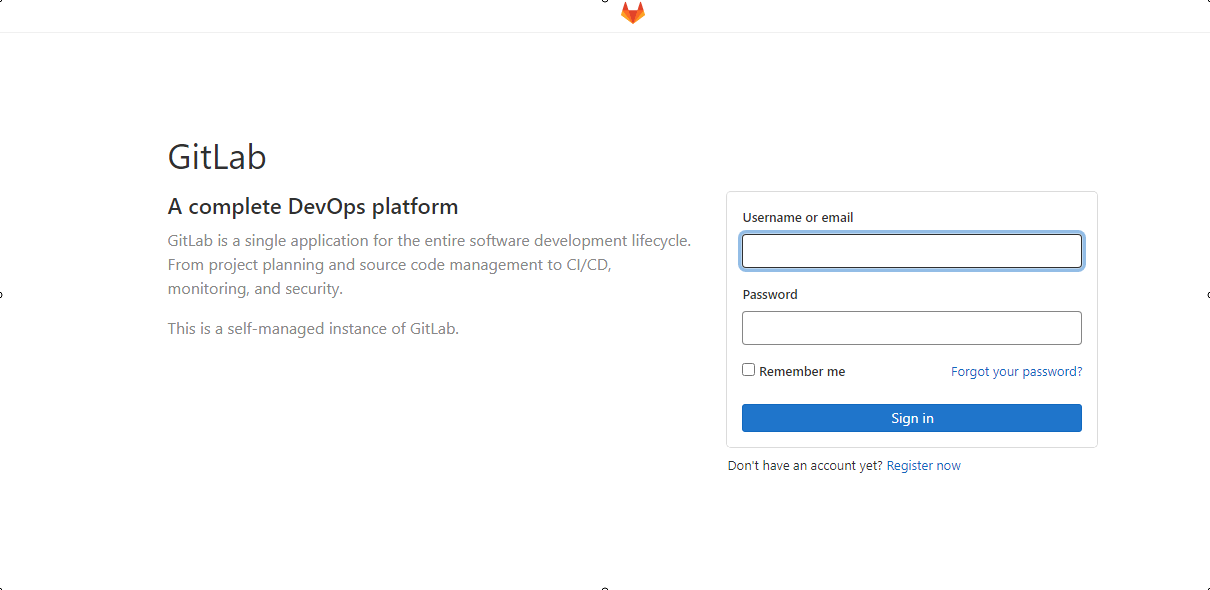Click the GitLab heading text
The image size is (1210, 590).
pos(217,157)
